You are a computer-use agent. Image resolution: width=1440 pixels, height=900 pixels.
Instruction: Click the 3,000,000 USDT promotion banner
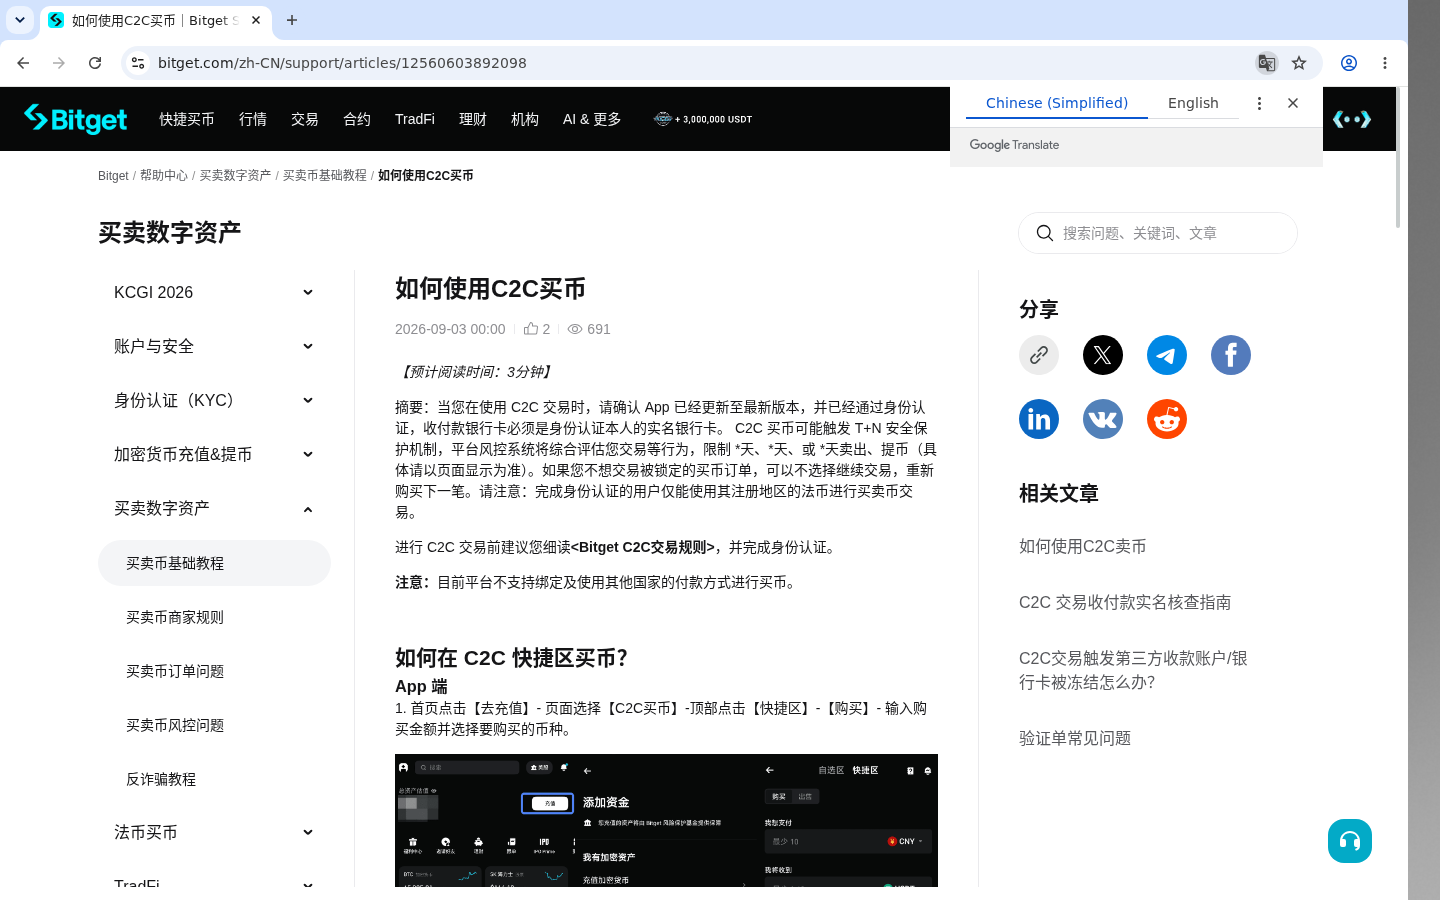(703, 119)
